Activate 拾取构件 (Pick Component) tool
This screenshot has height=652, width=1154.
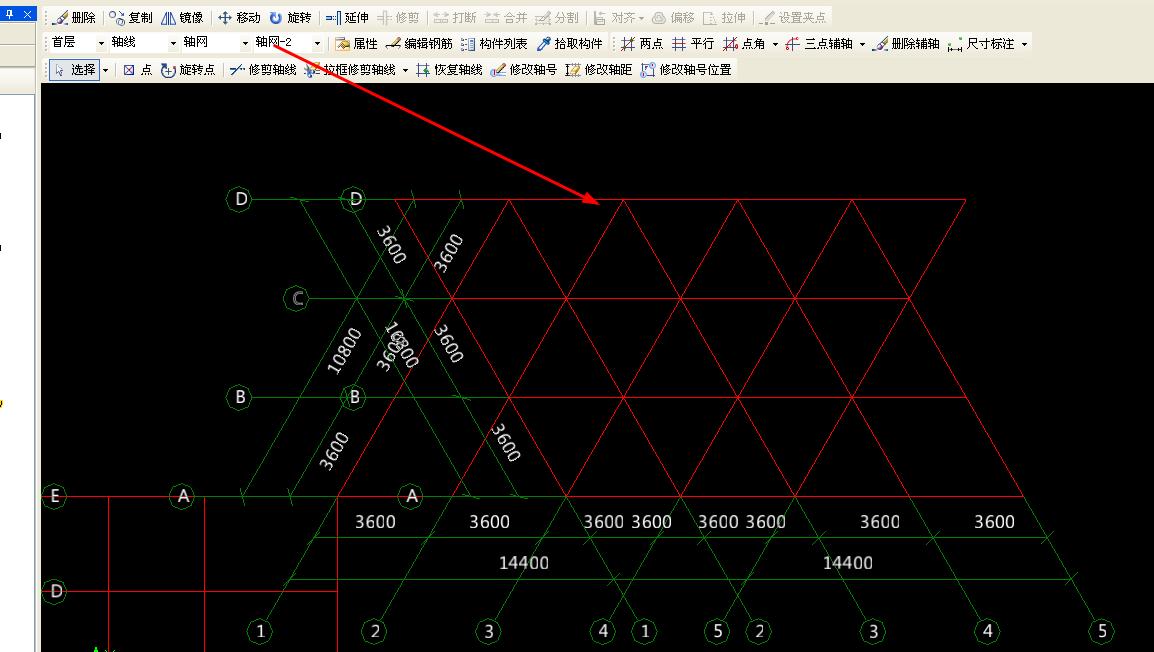(x=569, y=43)
